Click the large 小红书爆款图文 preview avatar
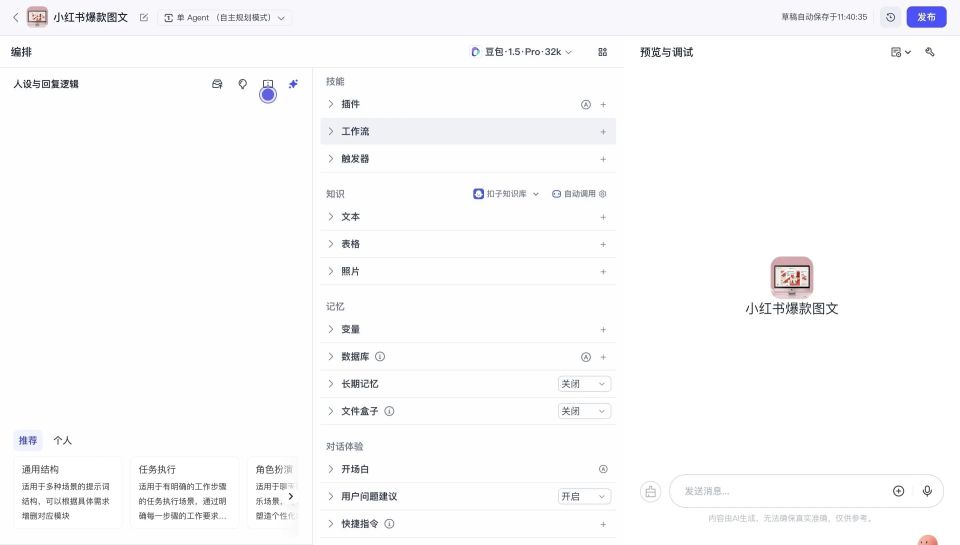This screenshot has height=545, width=960. (792, 277)
